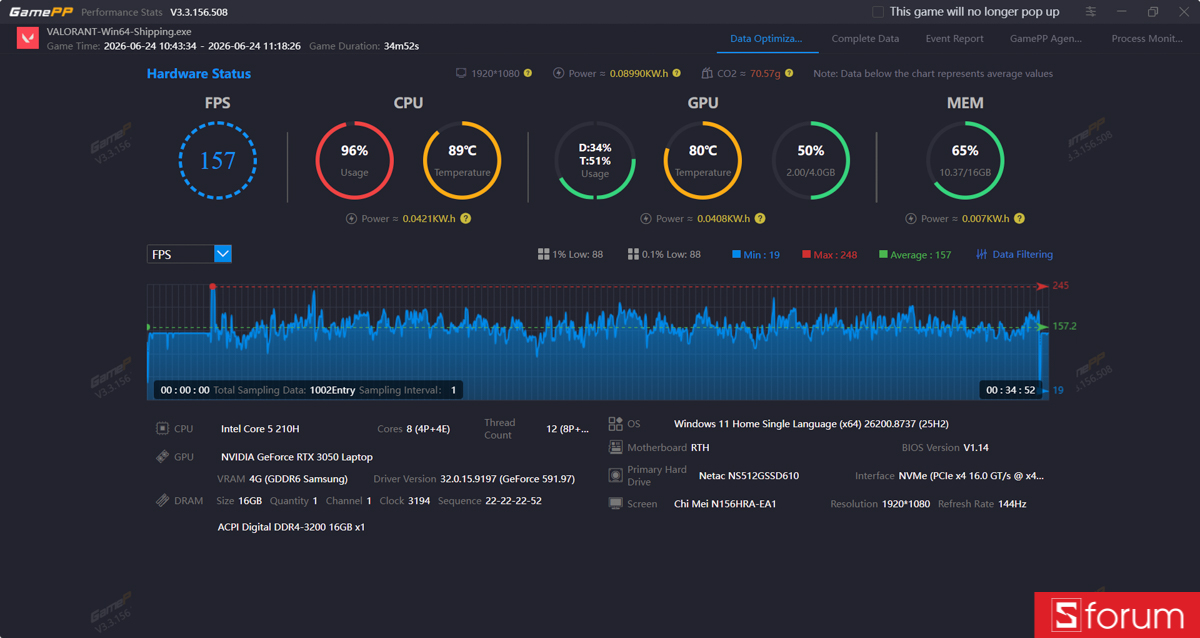The height and width of the screenshot is (638, 1200).
Task: Click the red max peak marker on chart
Action: pyautogui.click(x=213, y=287)
